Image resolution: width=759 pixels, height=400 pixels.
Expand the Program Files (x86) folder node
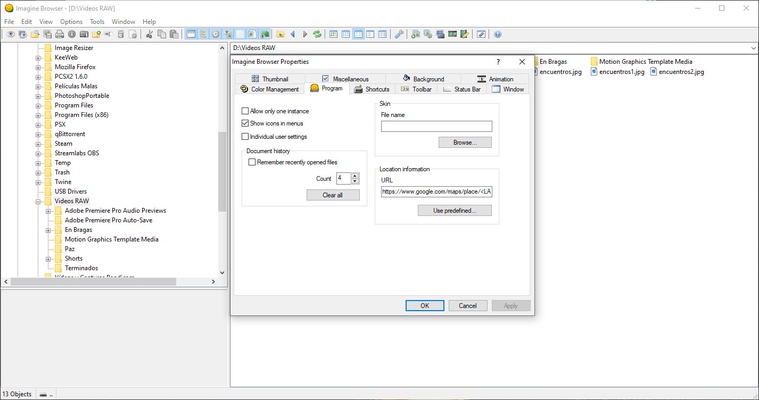38,115
